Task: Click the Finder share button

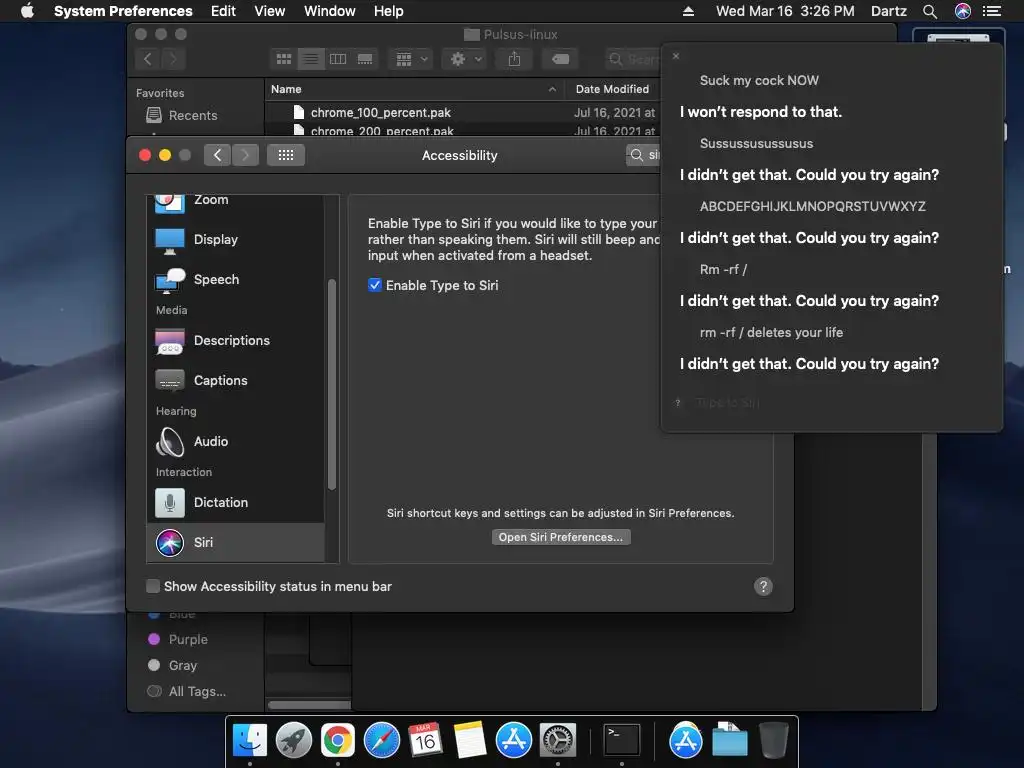Action: [x=515, y=59]
